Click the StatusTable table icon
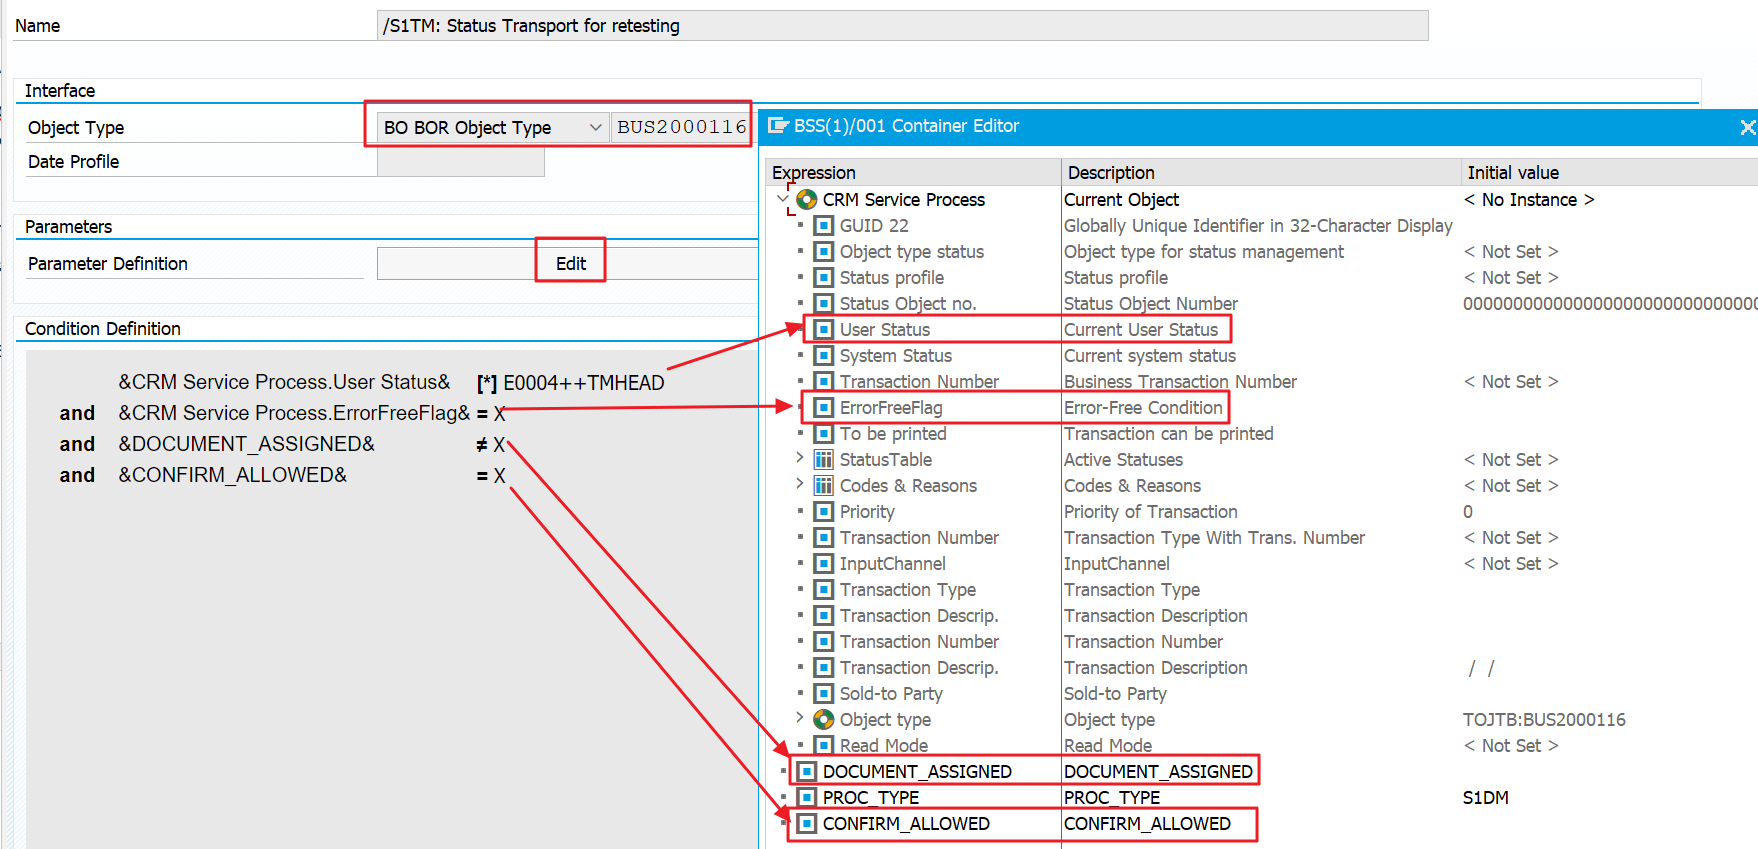 tap(823, 460)
